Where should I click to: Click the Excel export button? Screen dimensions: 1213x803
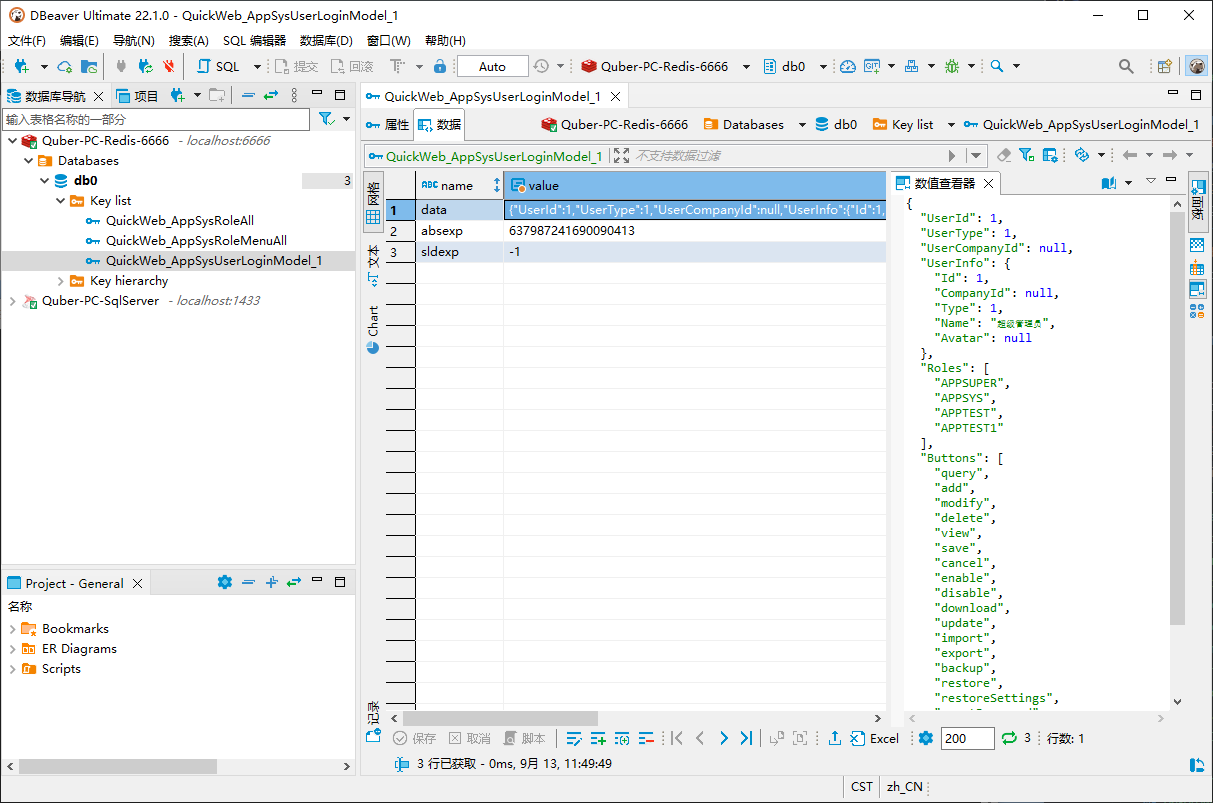(x=875, y=738)
